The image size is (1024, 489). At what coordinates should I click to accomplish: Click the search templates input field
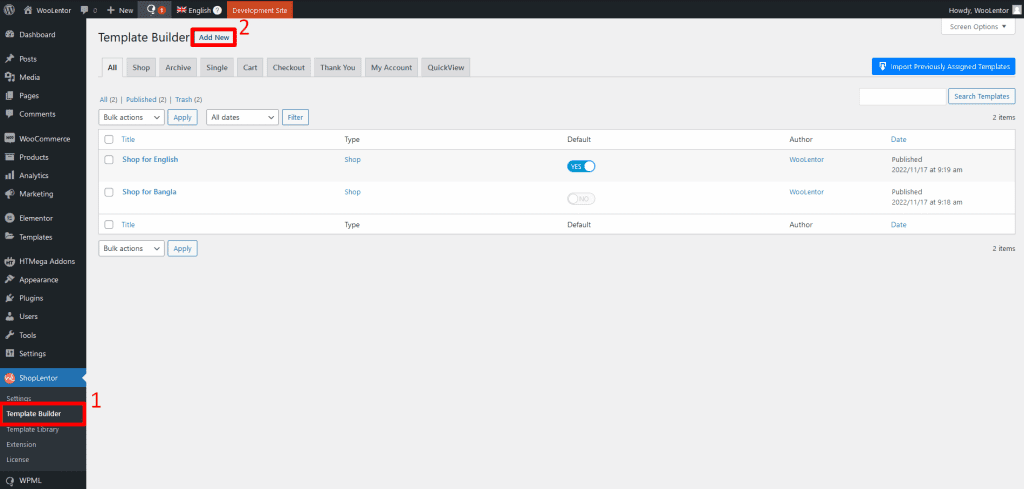point(903,96)
